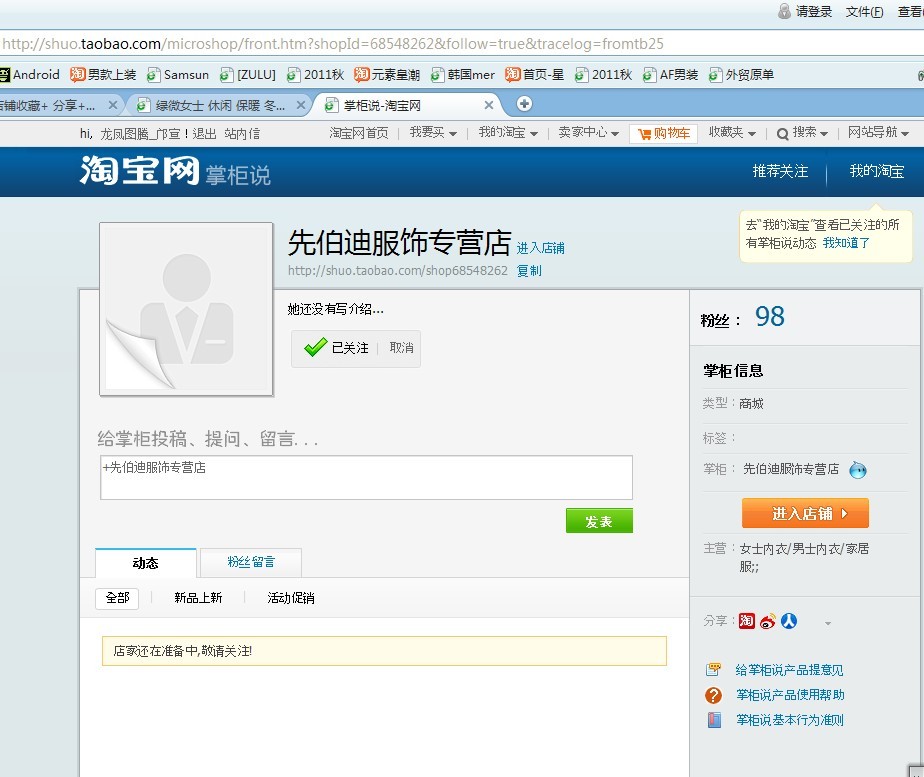Open the shopping cart 购物车
The height and width of the screenshot is (777, 924).
click(664, 134)
